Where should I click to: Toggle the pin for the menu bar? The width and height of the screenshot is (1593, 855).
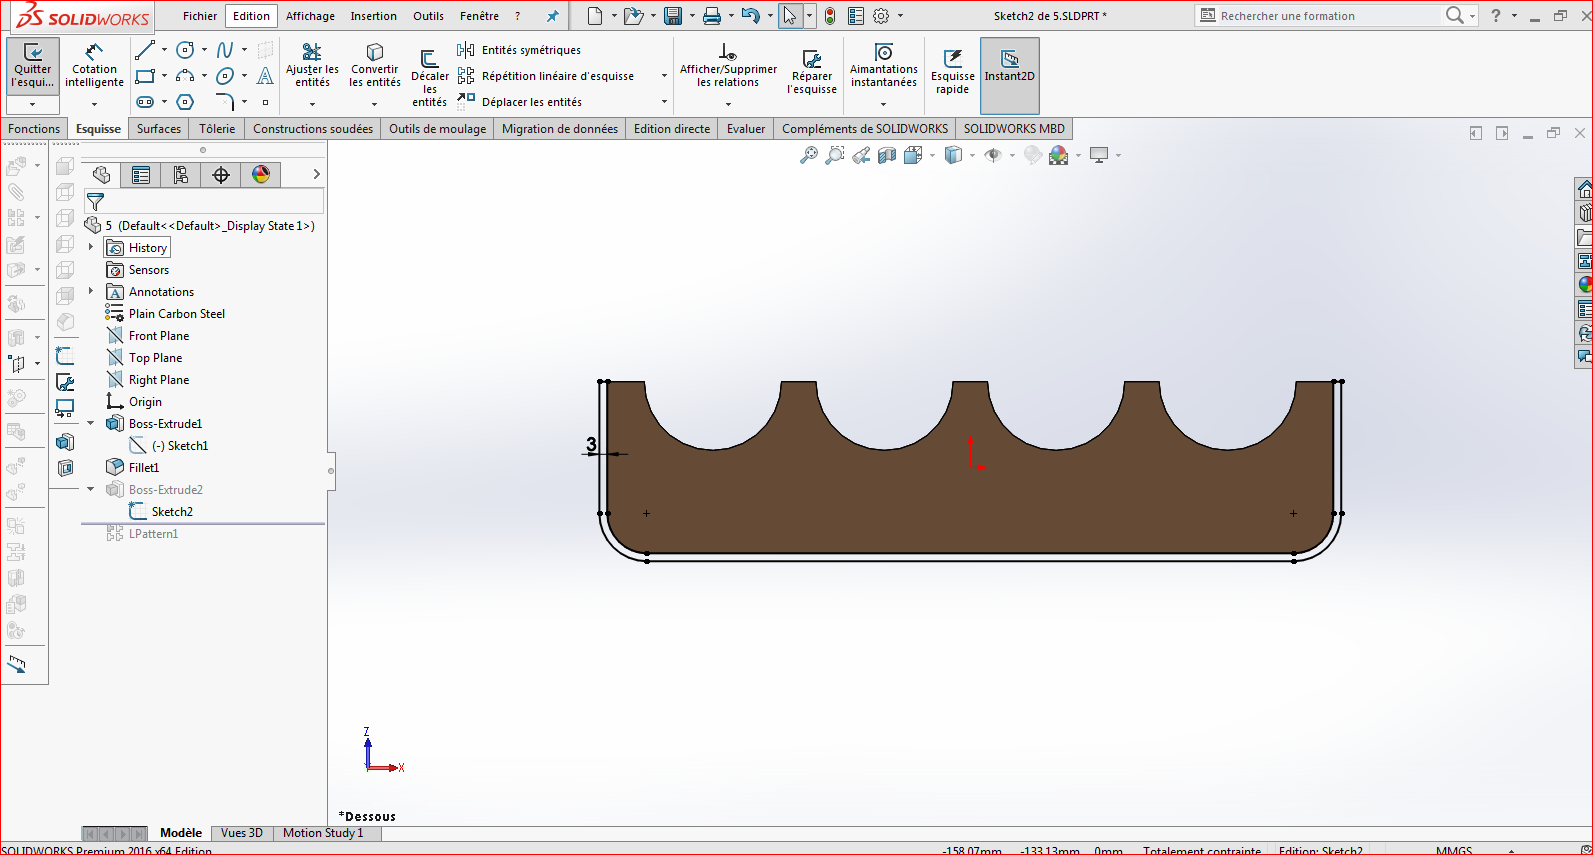tap(553, 16)
